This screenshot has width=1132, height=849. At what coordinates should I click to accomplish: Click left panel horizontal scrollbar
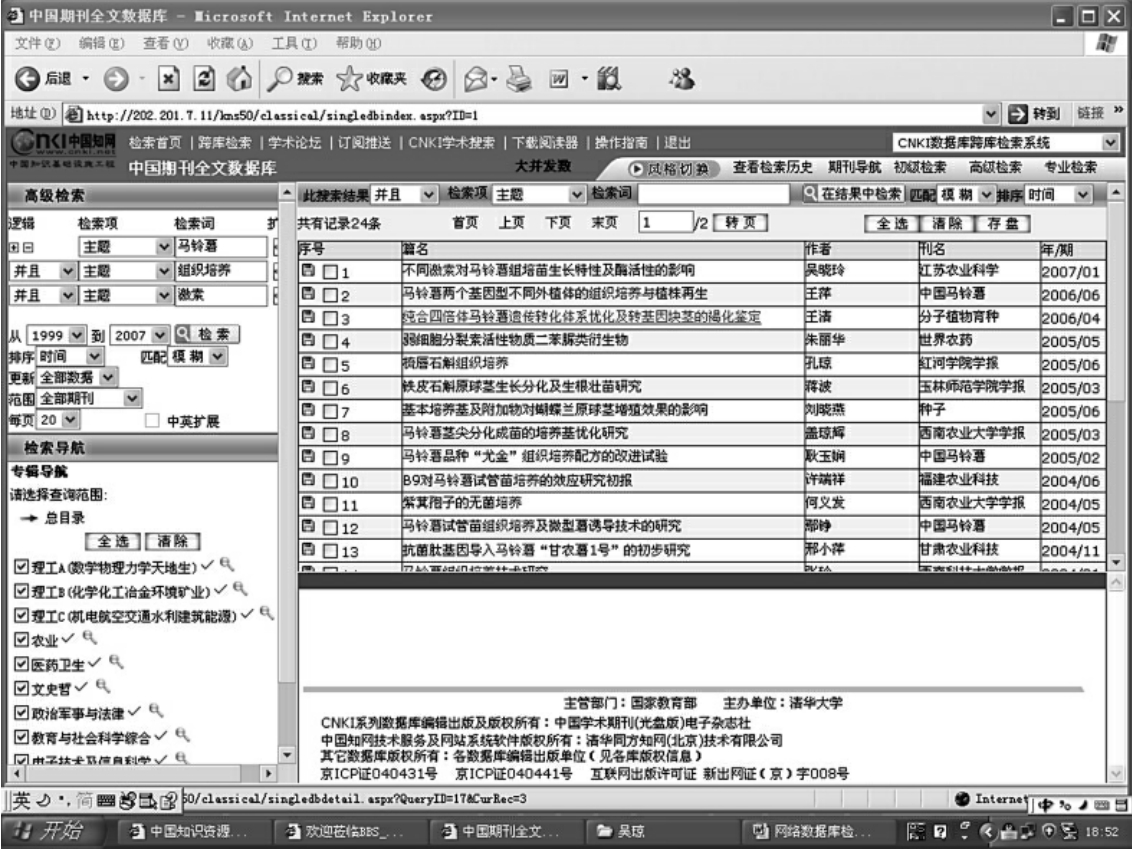pos(140,773)
